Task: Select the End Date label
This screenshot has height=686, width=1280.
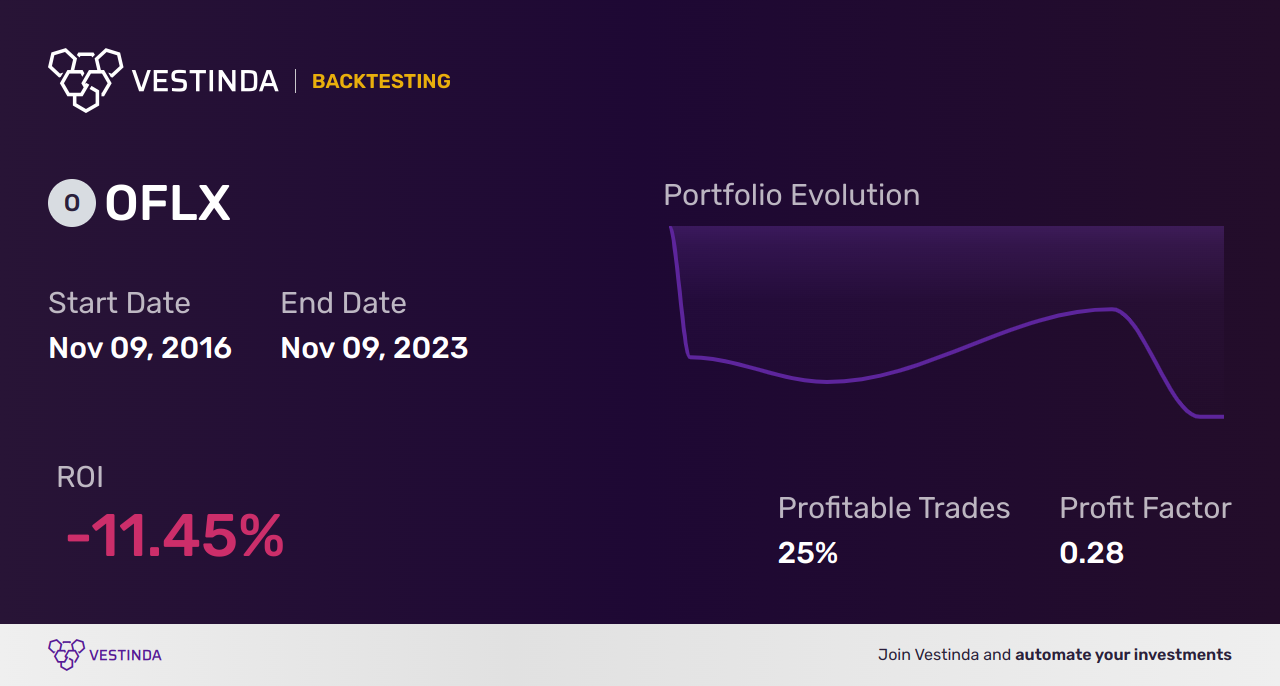Action: (x=343, y=303)
